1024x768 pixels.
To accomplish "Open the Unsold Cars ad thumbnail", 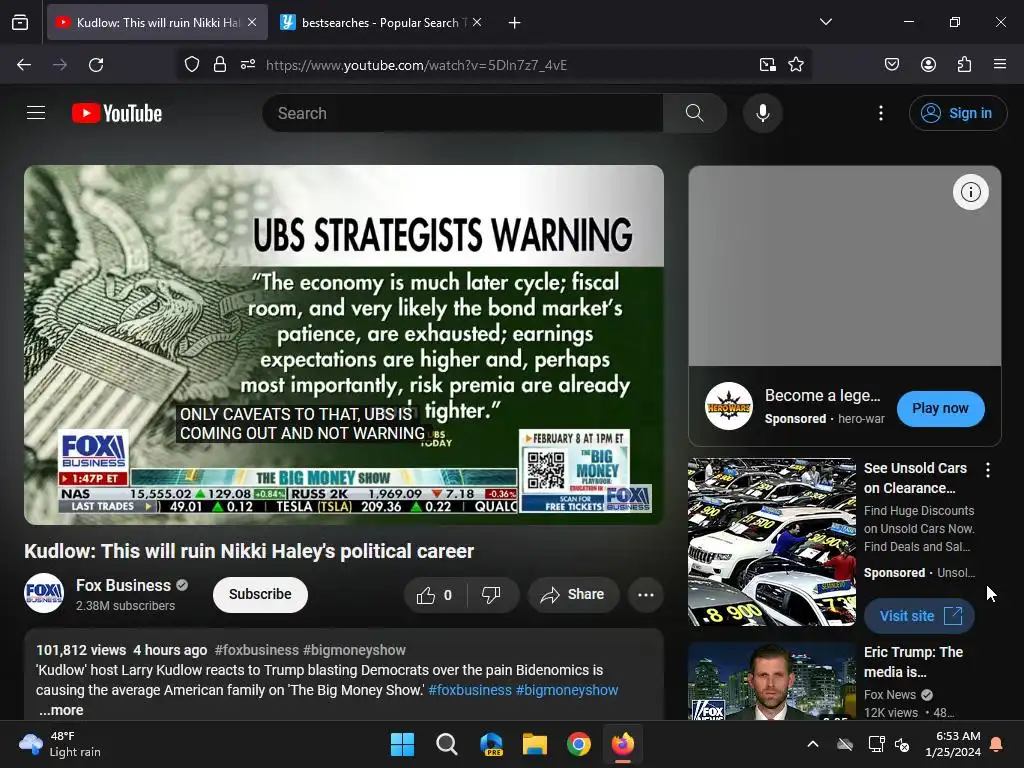I will click(771, 542).
